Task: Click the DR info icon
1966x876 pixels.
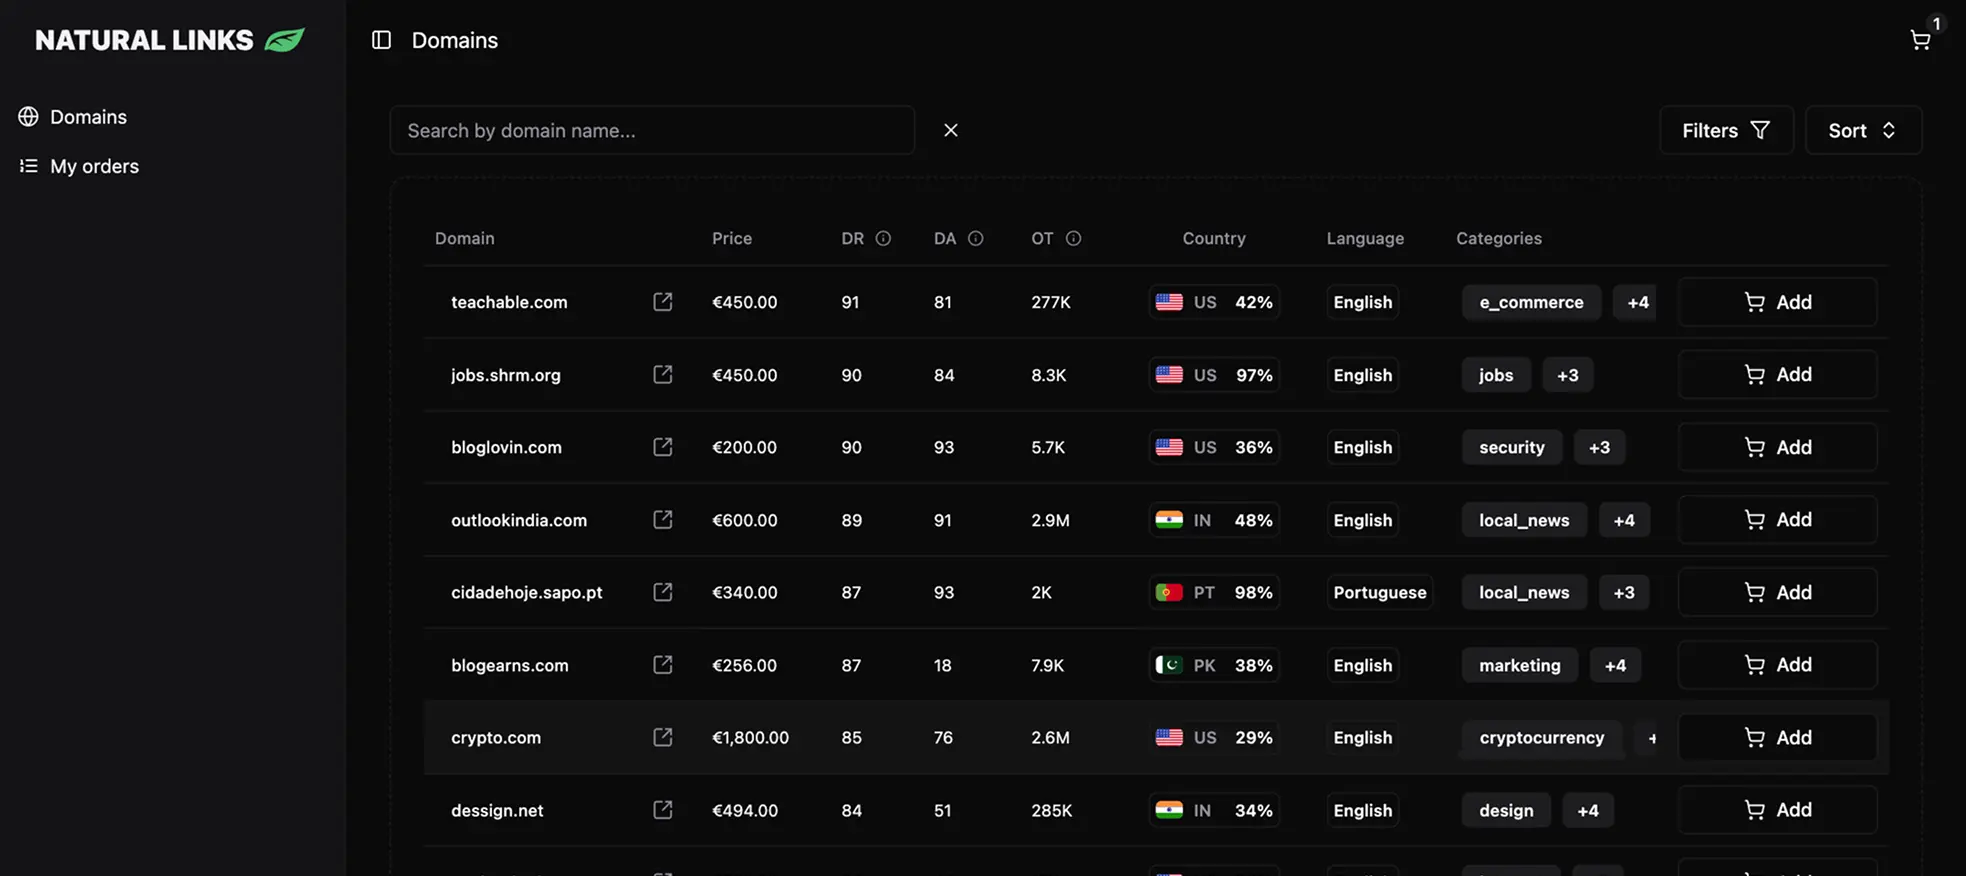Action: coord(883,238)
